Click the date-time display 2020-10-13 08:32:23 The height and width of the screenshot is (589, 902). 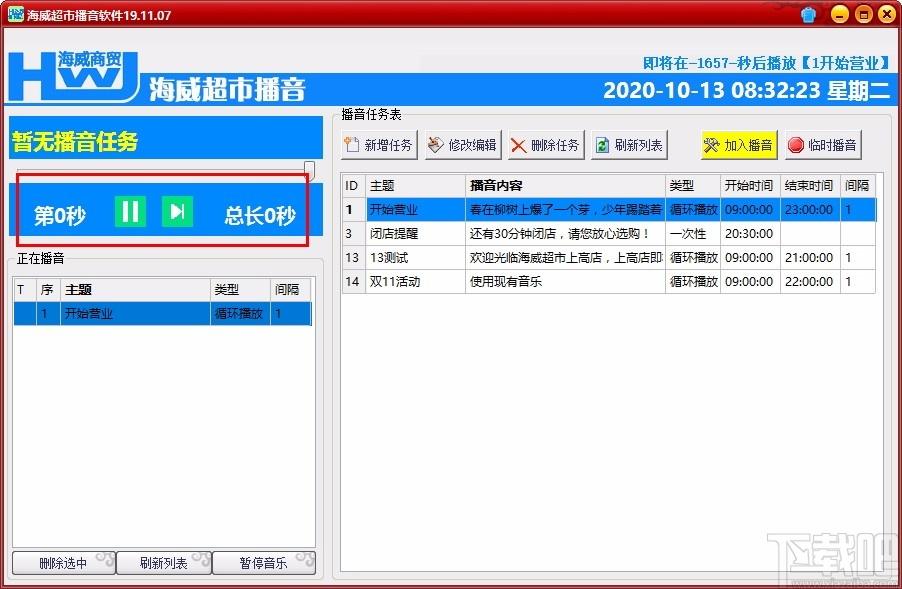click(x=712, y=90)
